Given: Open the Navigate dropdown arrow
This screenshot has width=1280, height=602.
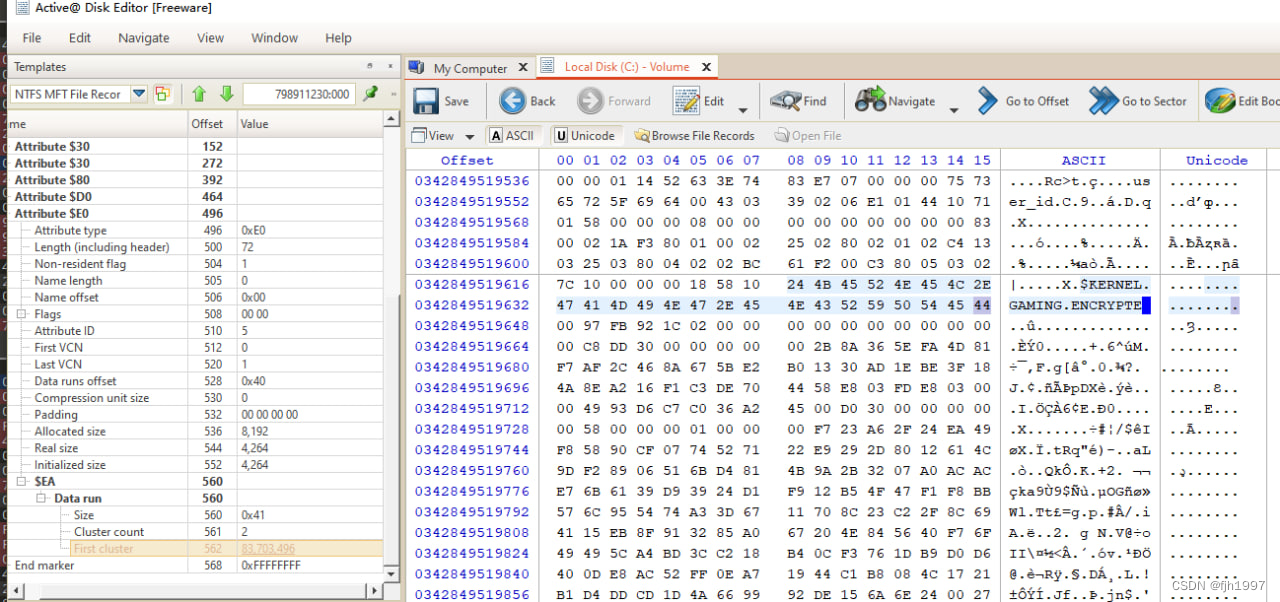Looking at the screenshot, I should click(x=954, y=109).
